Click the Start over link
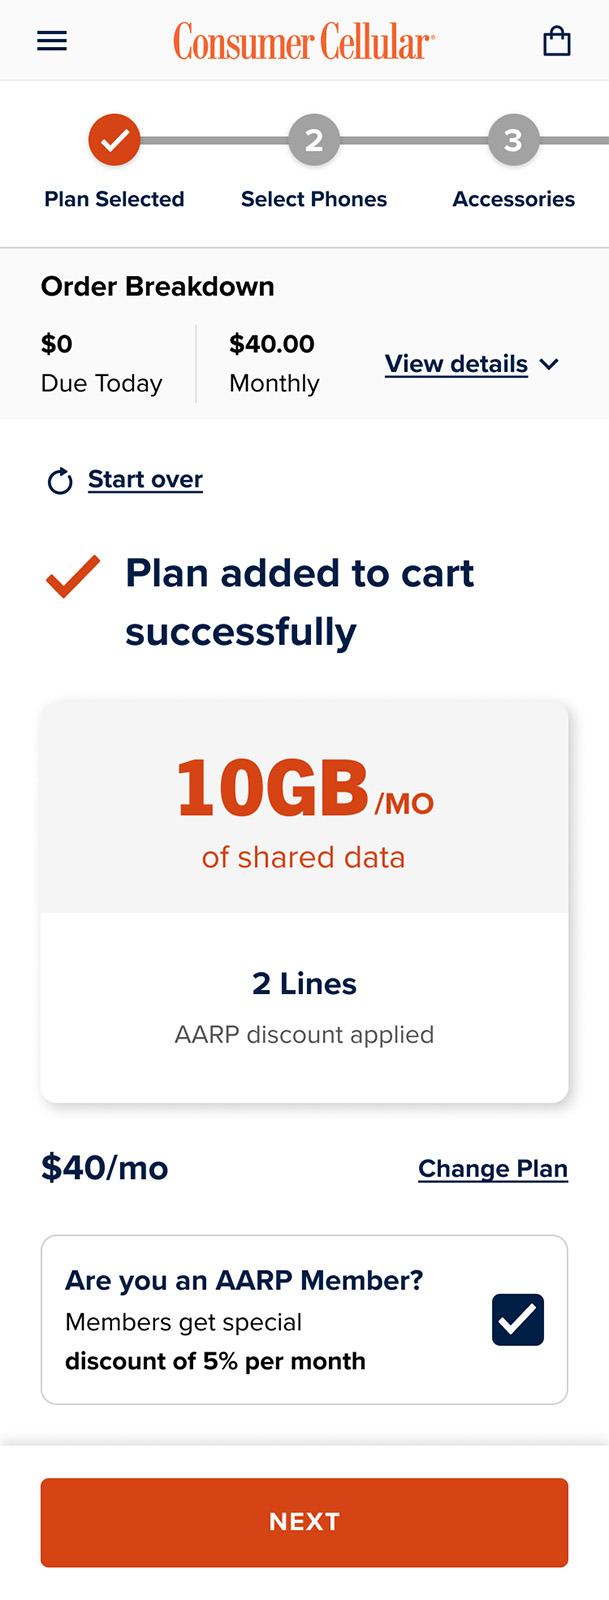The height and width of the screenshot is (1600, 609). point(145,480)
